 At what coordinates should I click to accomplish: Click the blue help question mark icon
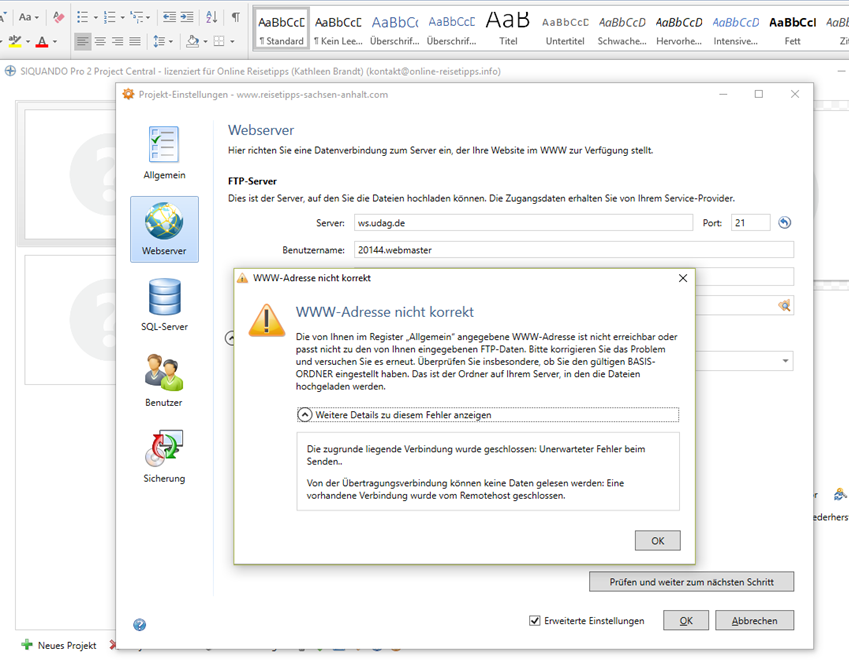click(140, 625)
